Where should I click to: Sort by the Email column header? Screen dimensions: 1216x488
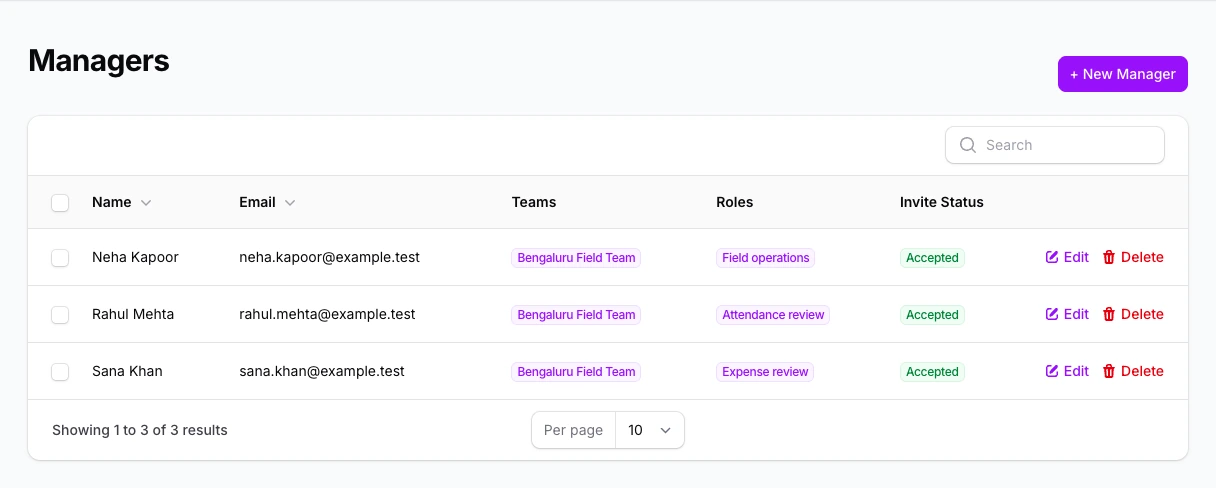tap(267, 202)
